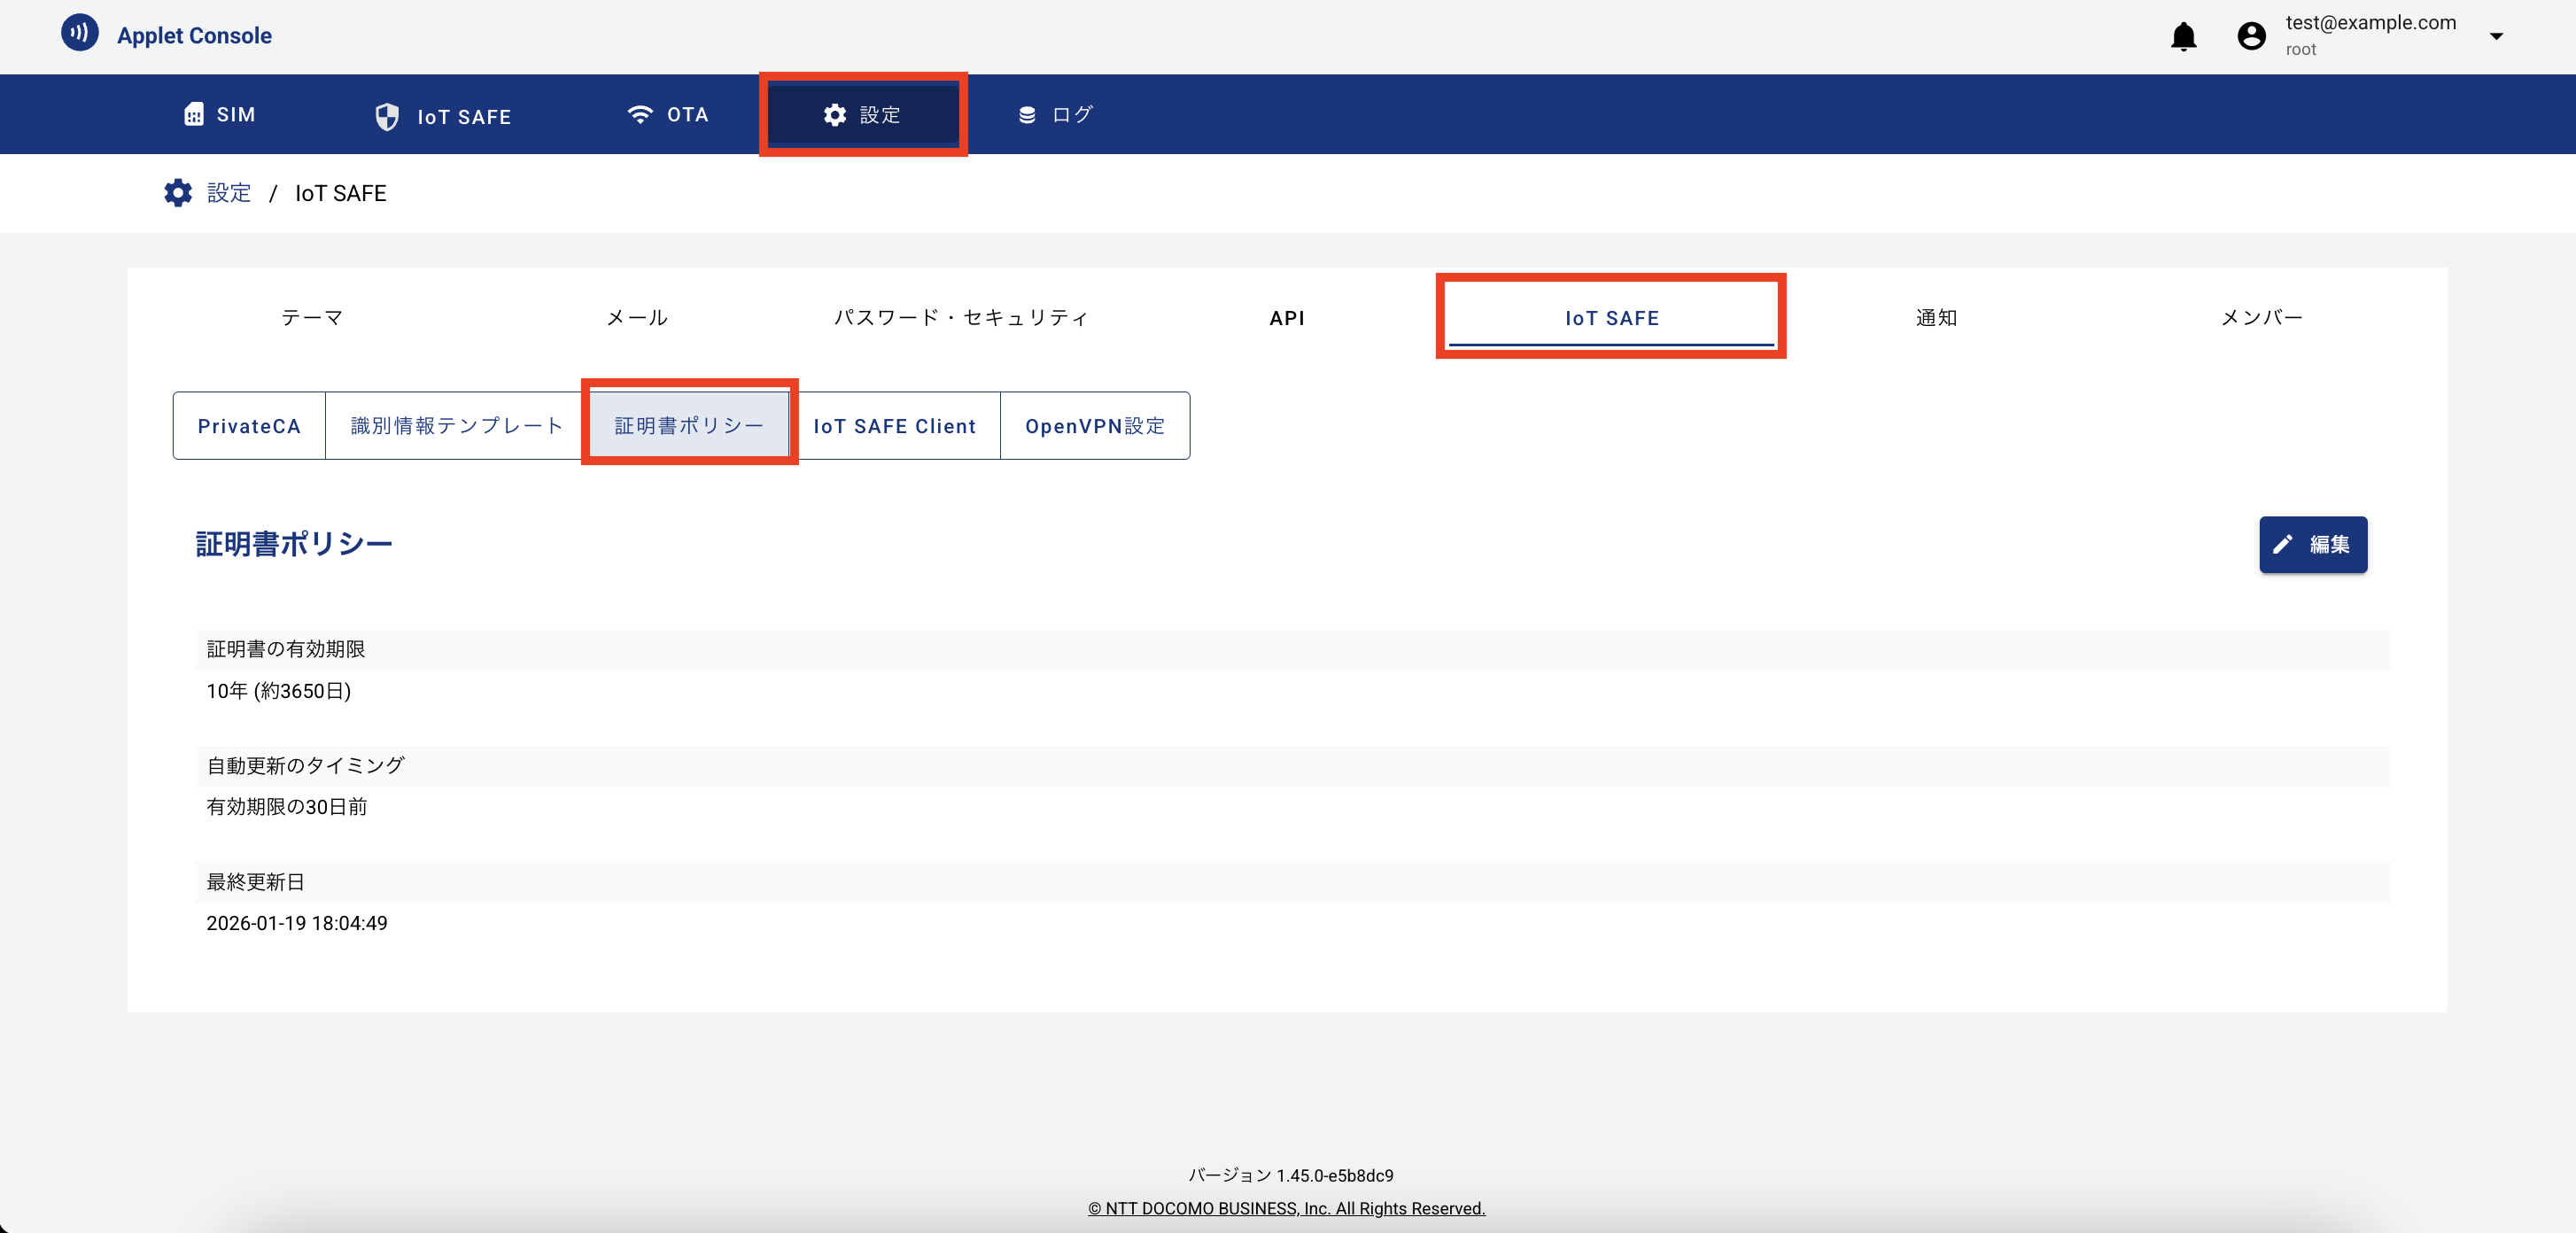Select the SIM card icon in navigation

click(196, 114)
